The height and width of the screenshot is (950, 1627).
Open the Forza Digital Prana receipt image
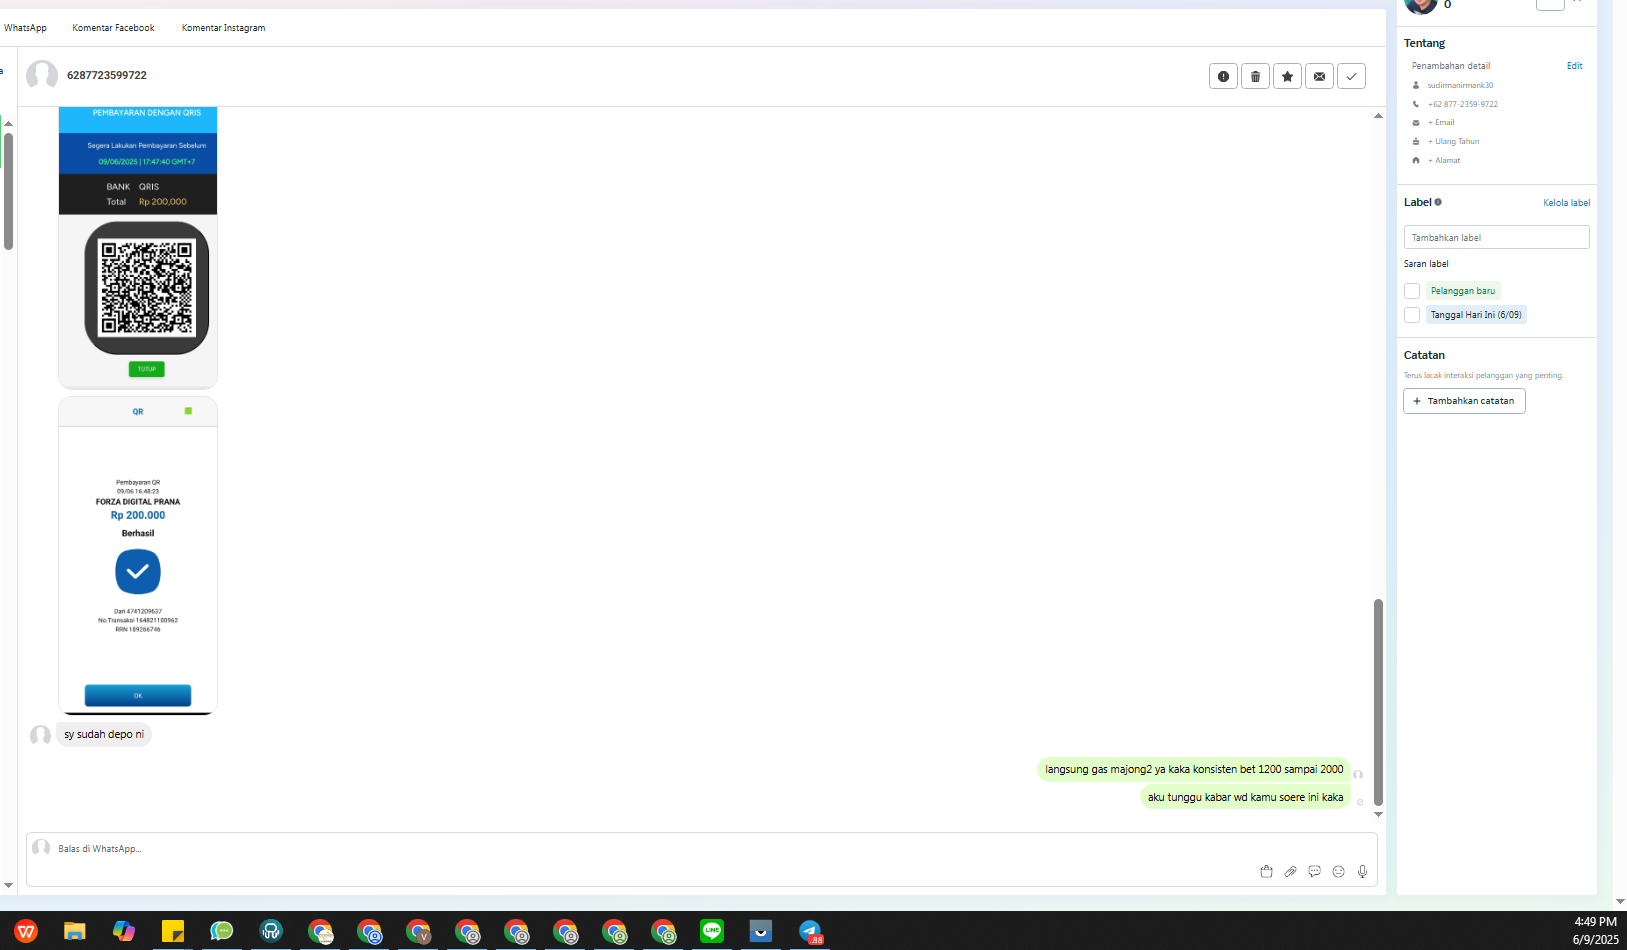[138, 555]
